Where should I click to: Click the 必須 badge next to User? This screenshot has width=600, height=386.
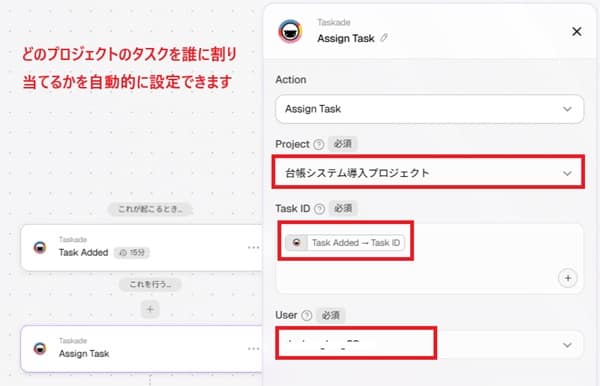point(331,315)
